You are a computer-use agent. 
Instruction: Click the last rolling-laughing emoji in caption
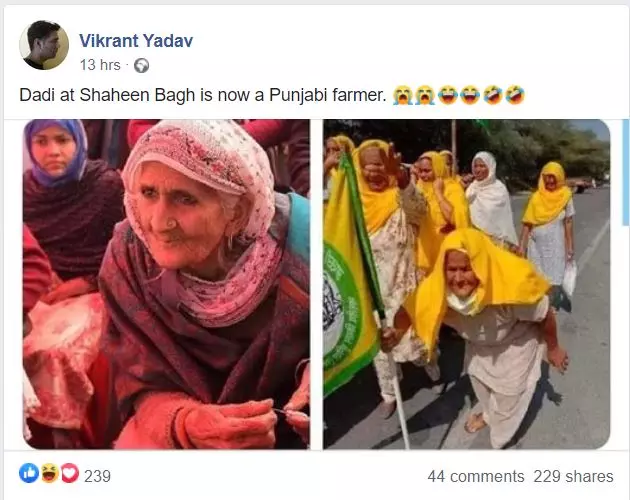[515, 95]
